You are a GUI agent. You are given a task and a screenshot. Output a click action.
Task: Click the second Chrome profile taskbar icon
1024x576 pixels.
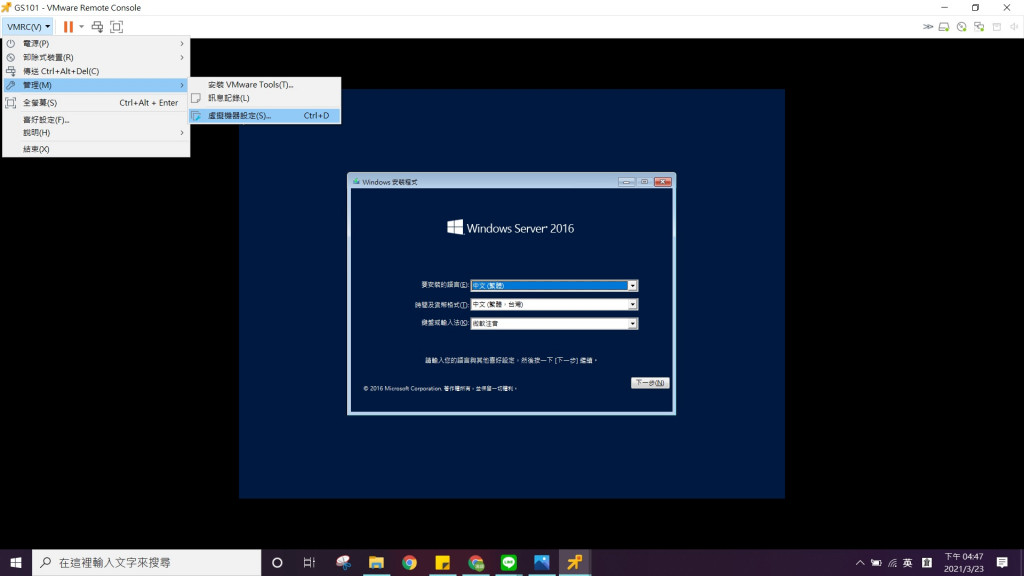coord(475,562)
